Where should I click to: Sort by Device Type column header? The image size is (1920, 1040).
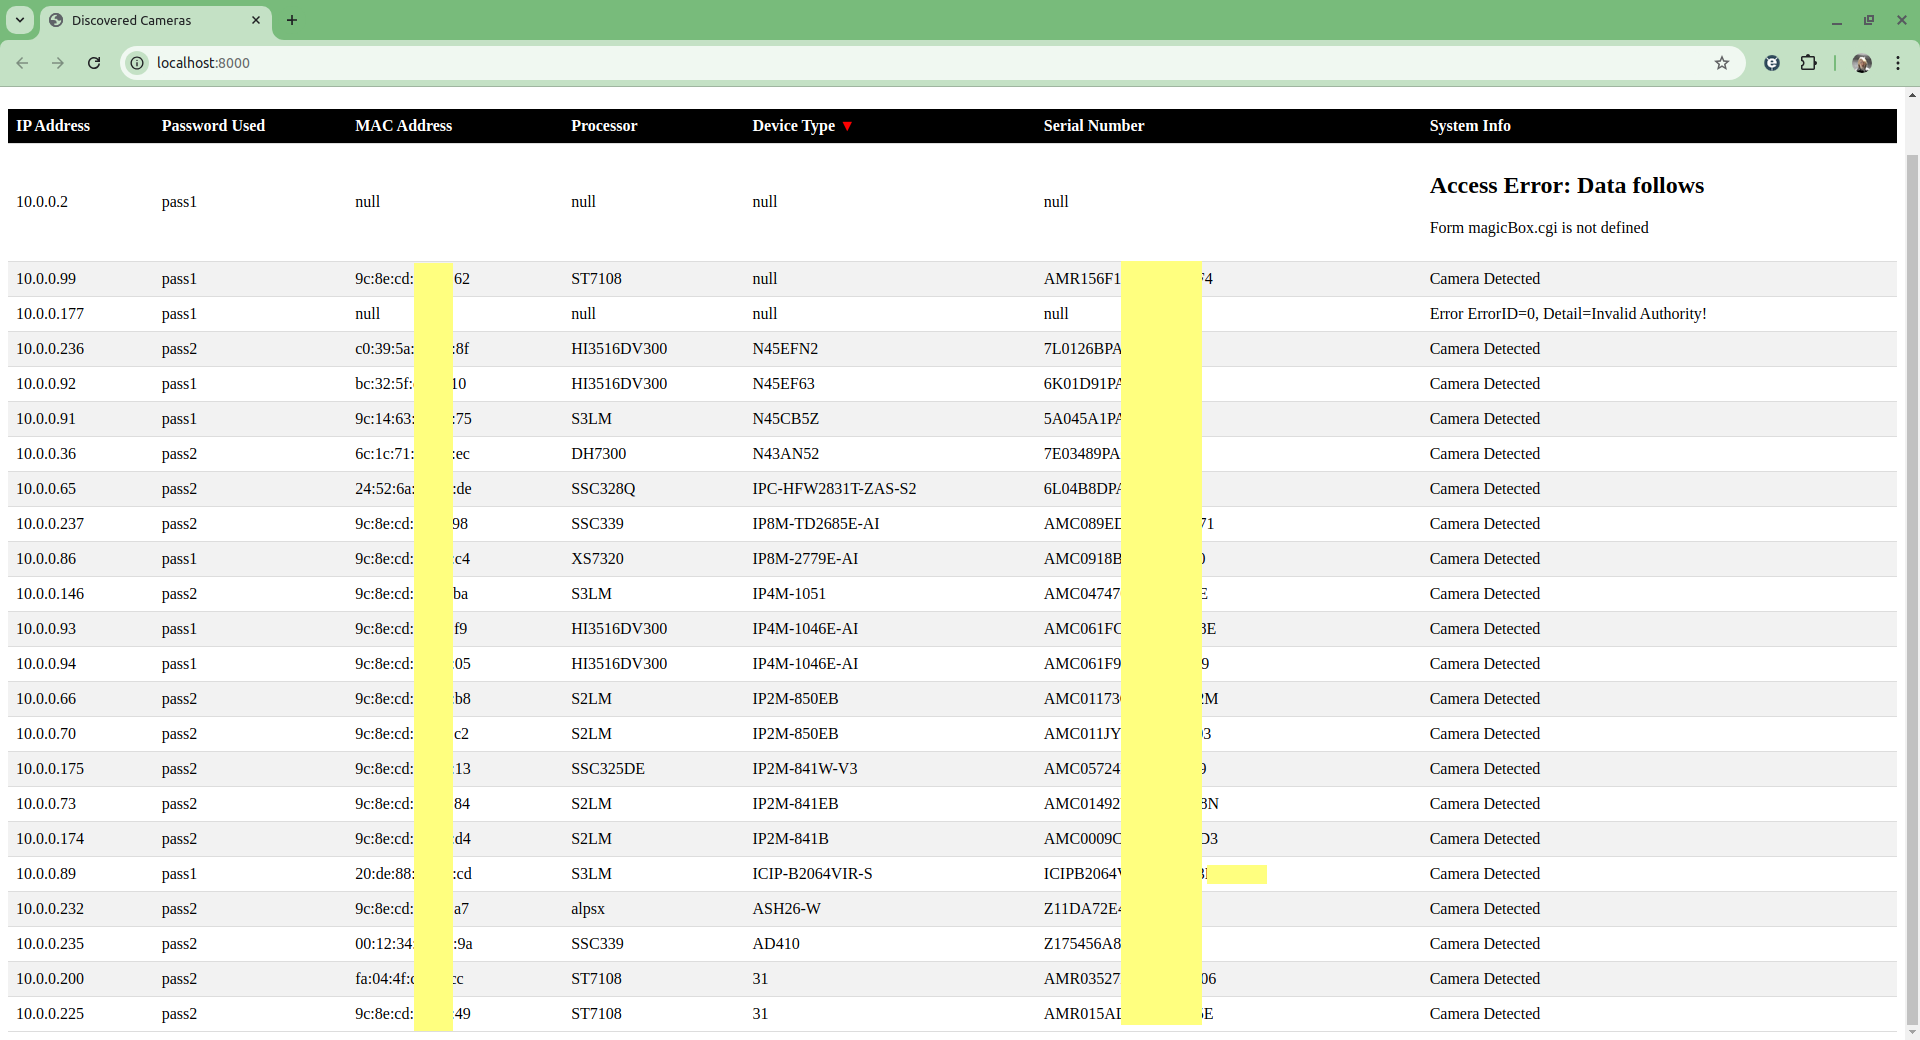click(793, 126)
